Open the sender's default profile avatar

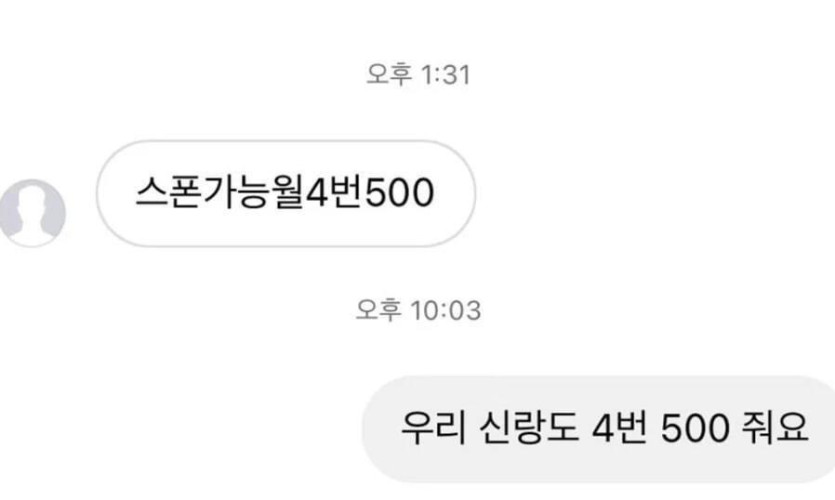coord(32,213)
